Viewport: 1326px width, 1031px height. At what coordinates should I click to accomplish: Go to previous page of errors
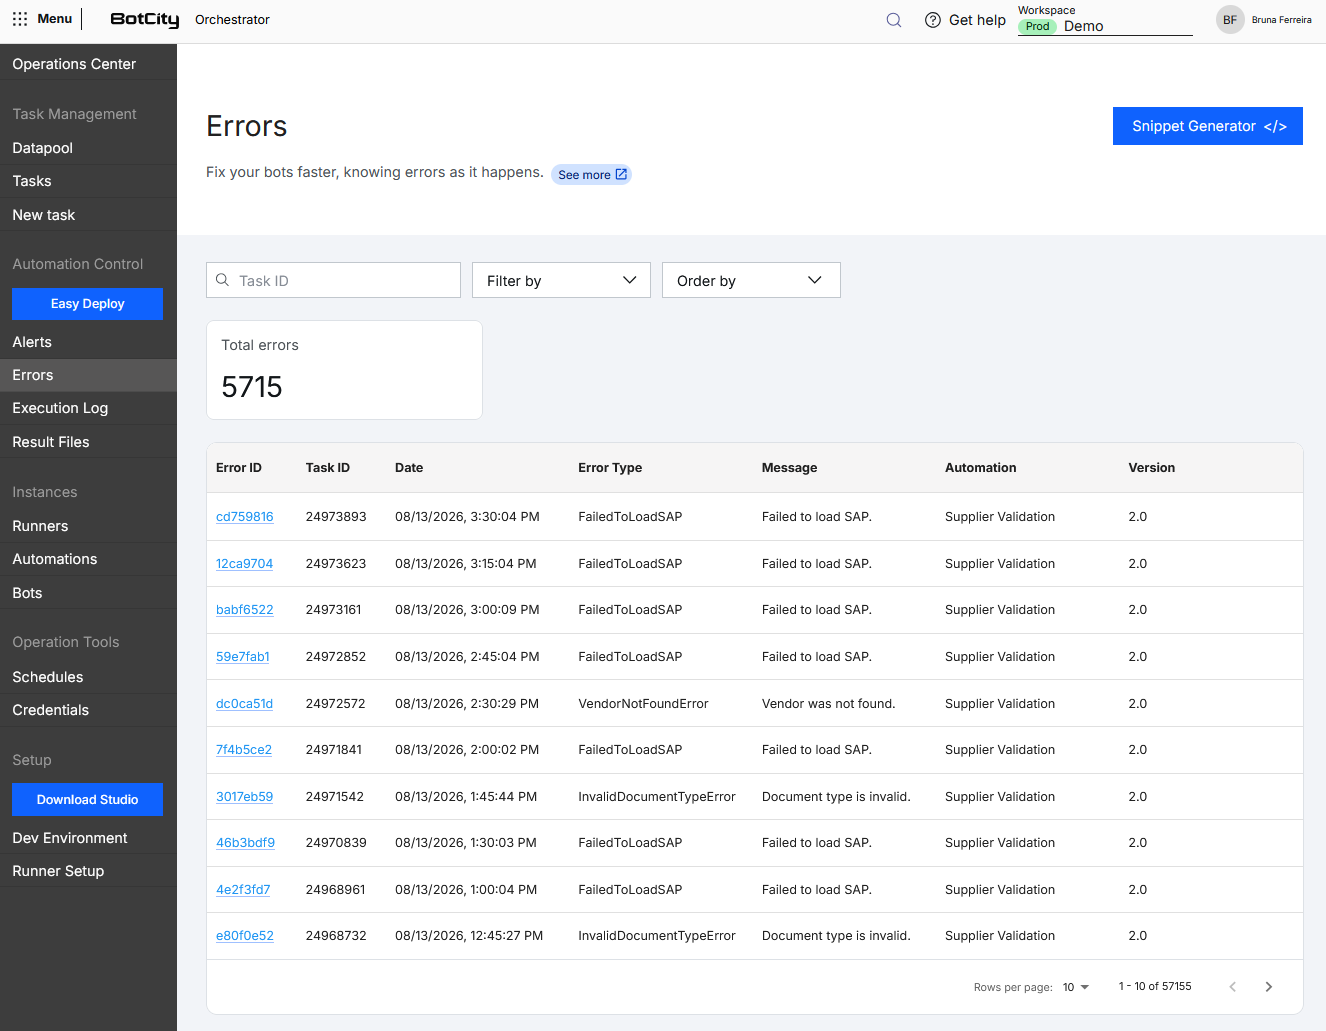1233,987
